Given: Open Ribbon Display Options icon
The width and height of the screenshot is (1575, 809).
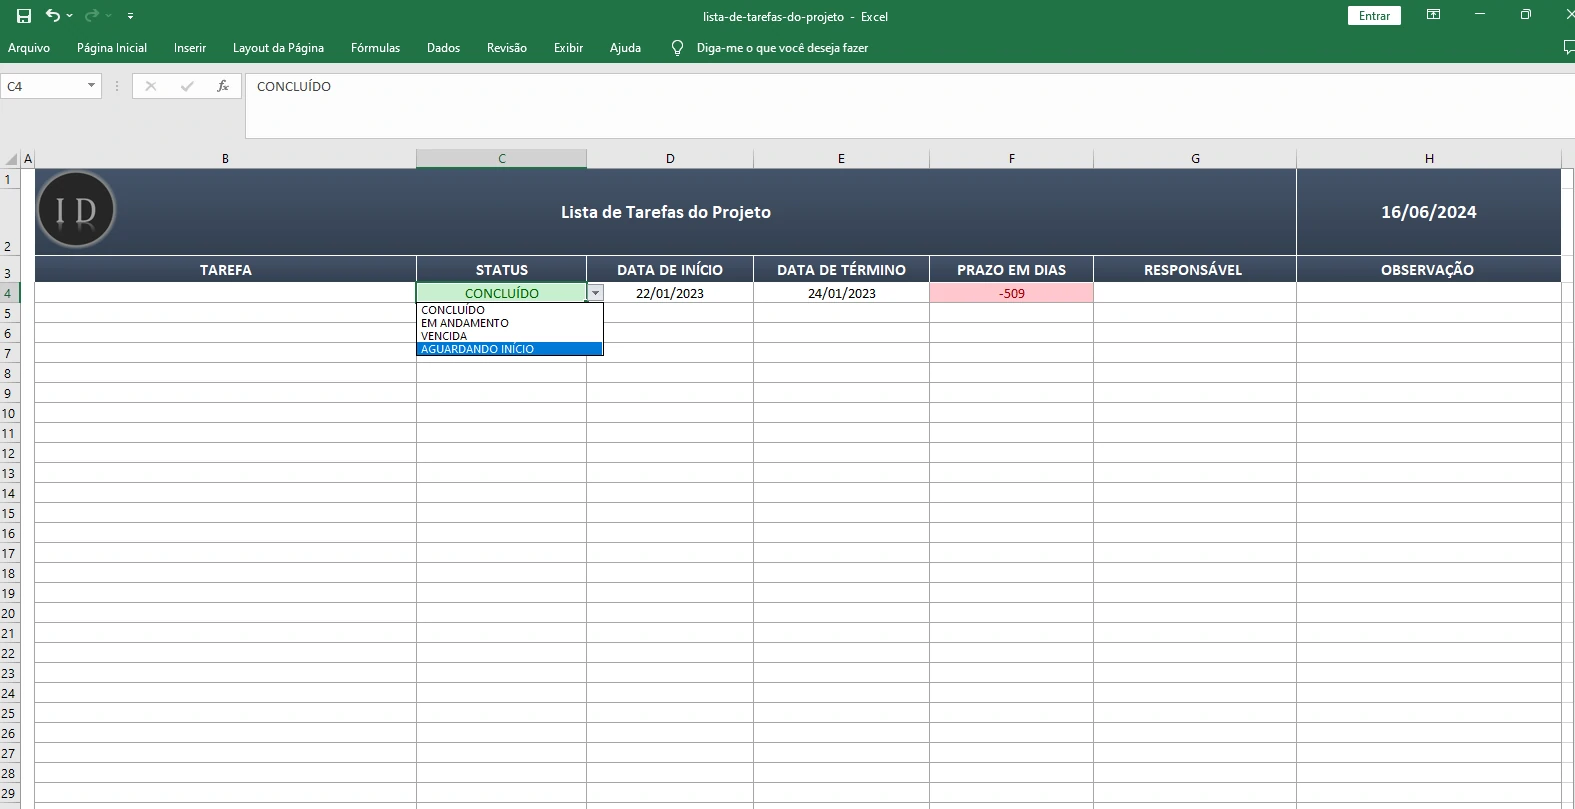Looking at the screenshot, I should 1433,15.
